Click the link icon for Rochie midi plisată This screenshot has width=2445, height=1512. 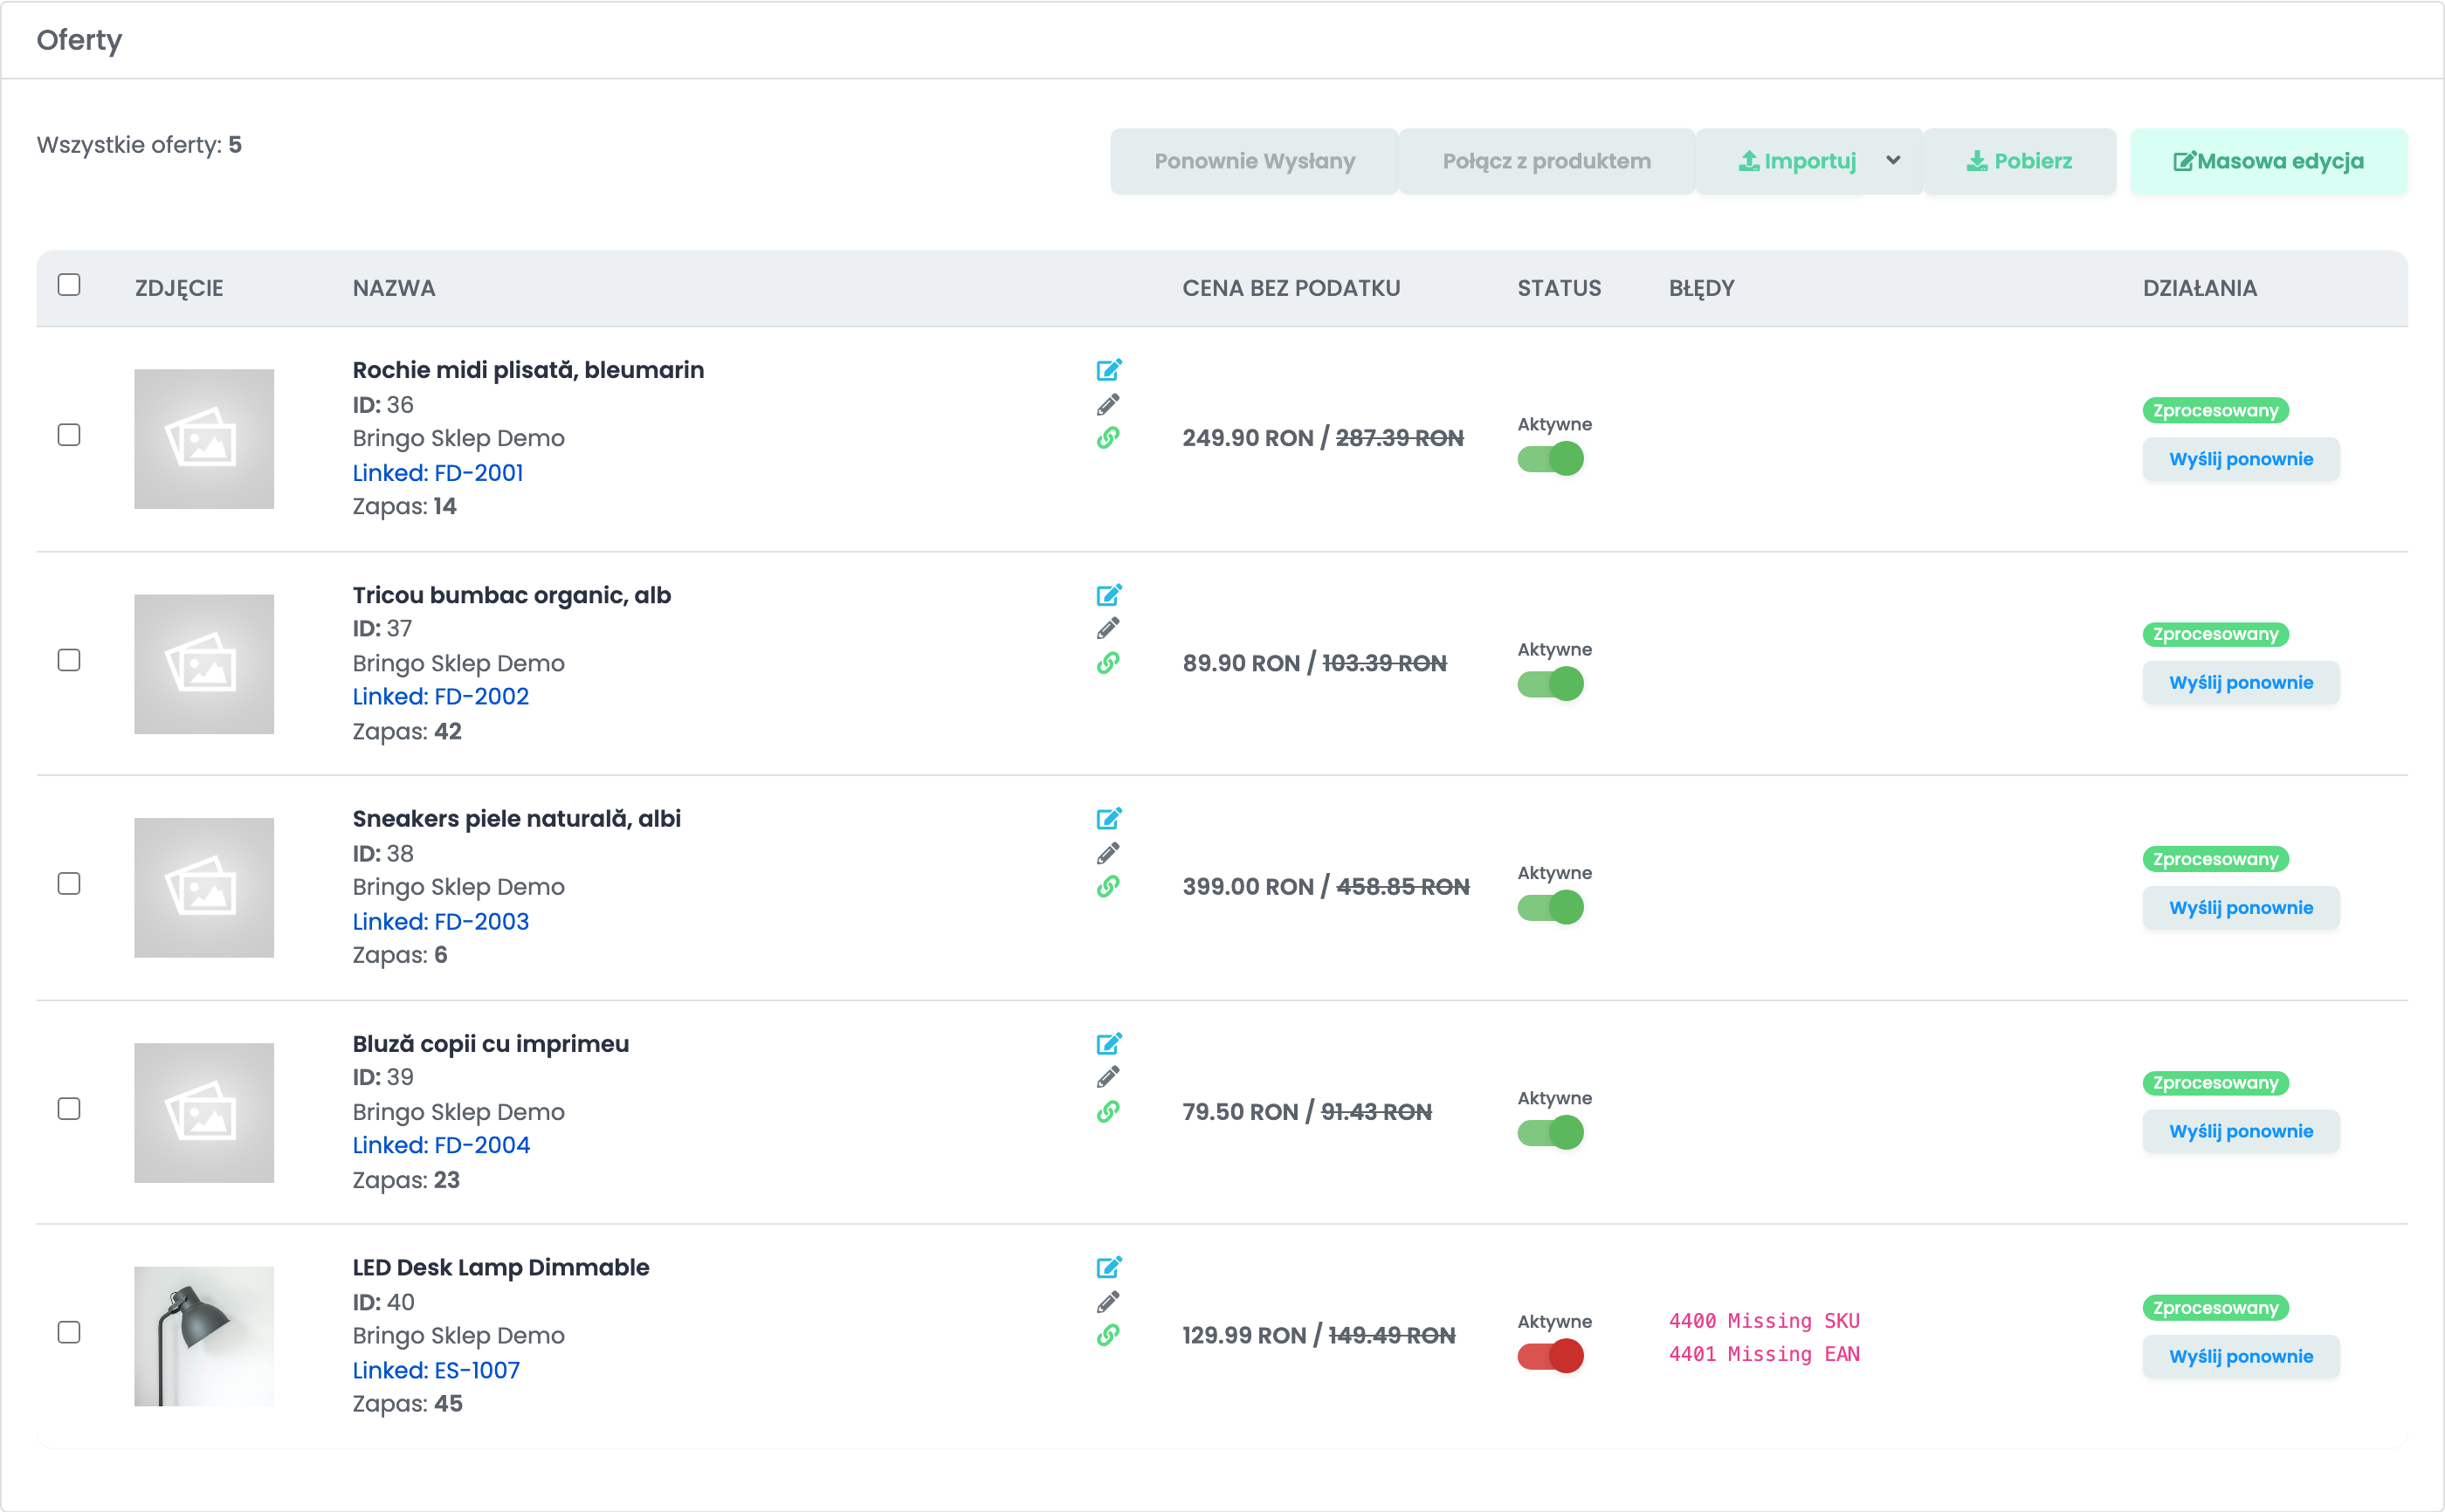(1108, 438)
